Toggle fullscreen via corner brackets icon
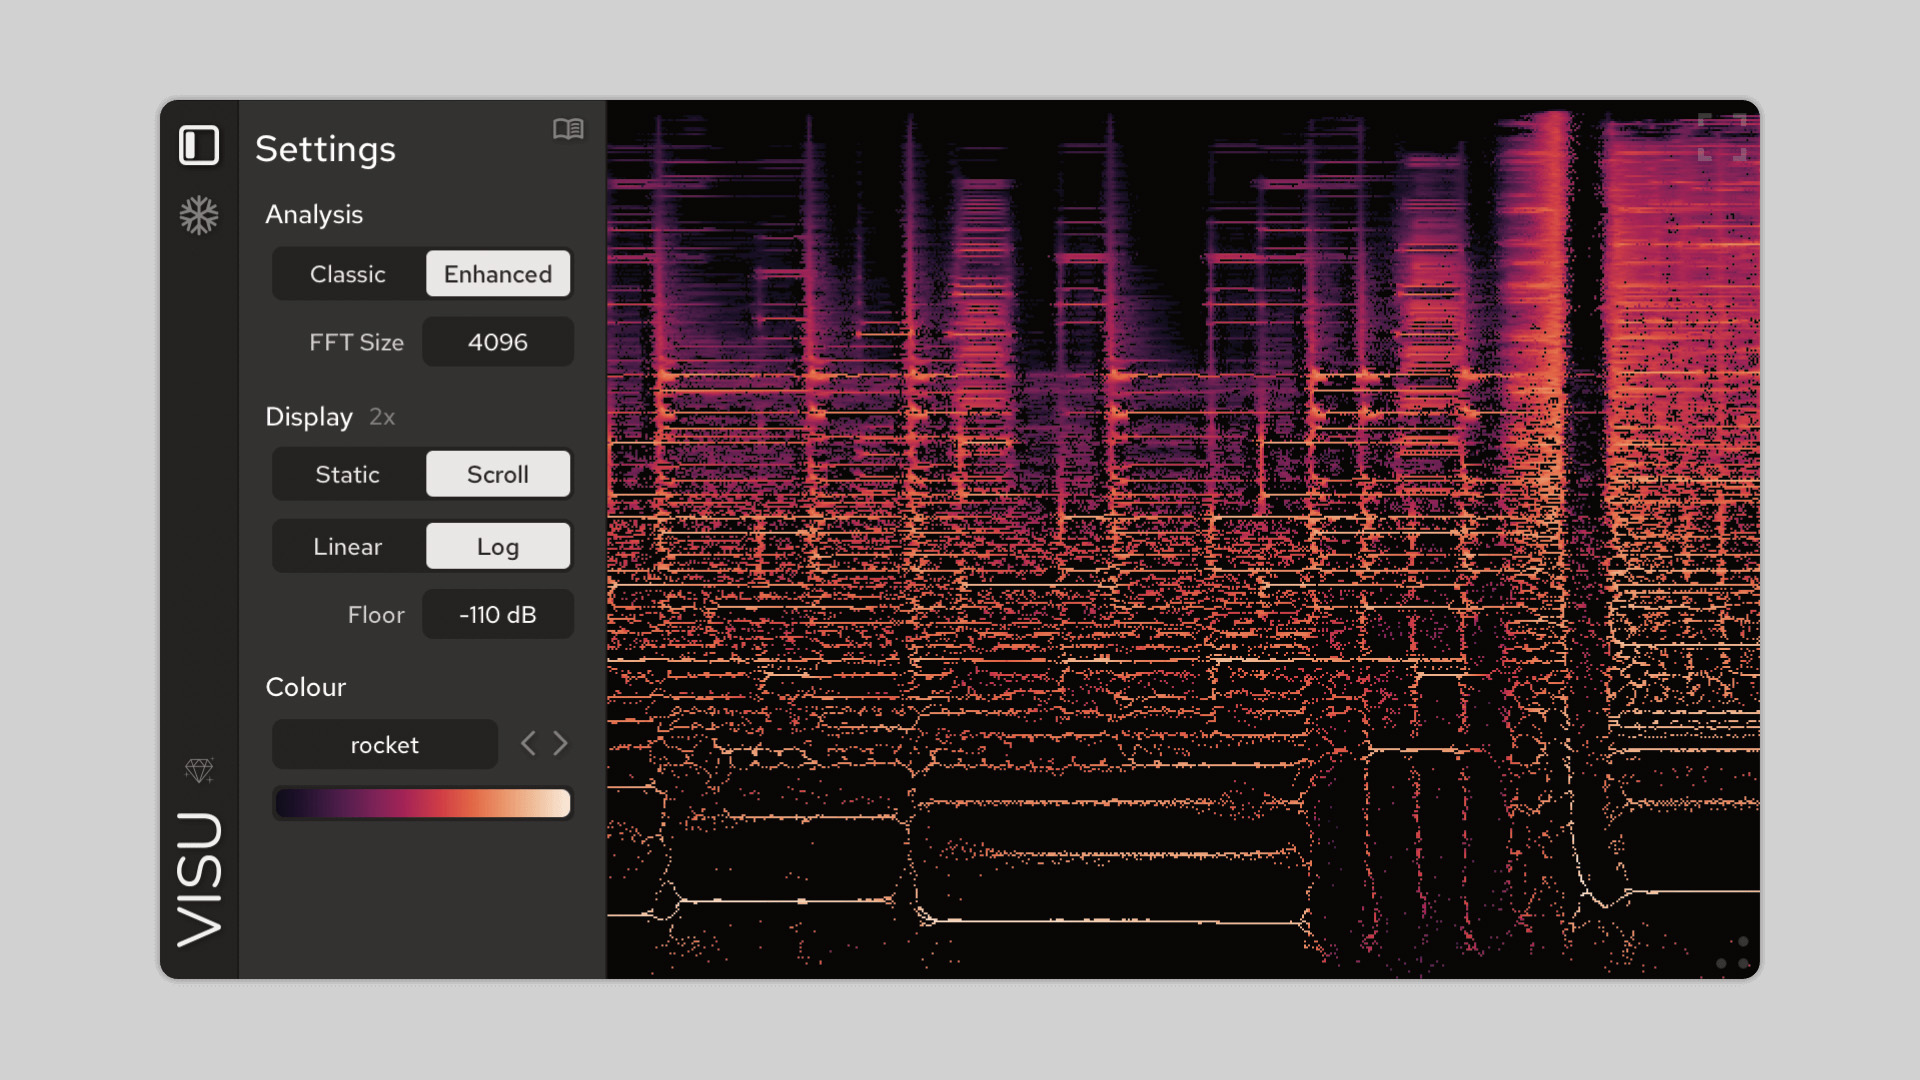1920x1080 pixels. (1722, 137)
